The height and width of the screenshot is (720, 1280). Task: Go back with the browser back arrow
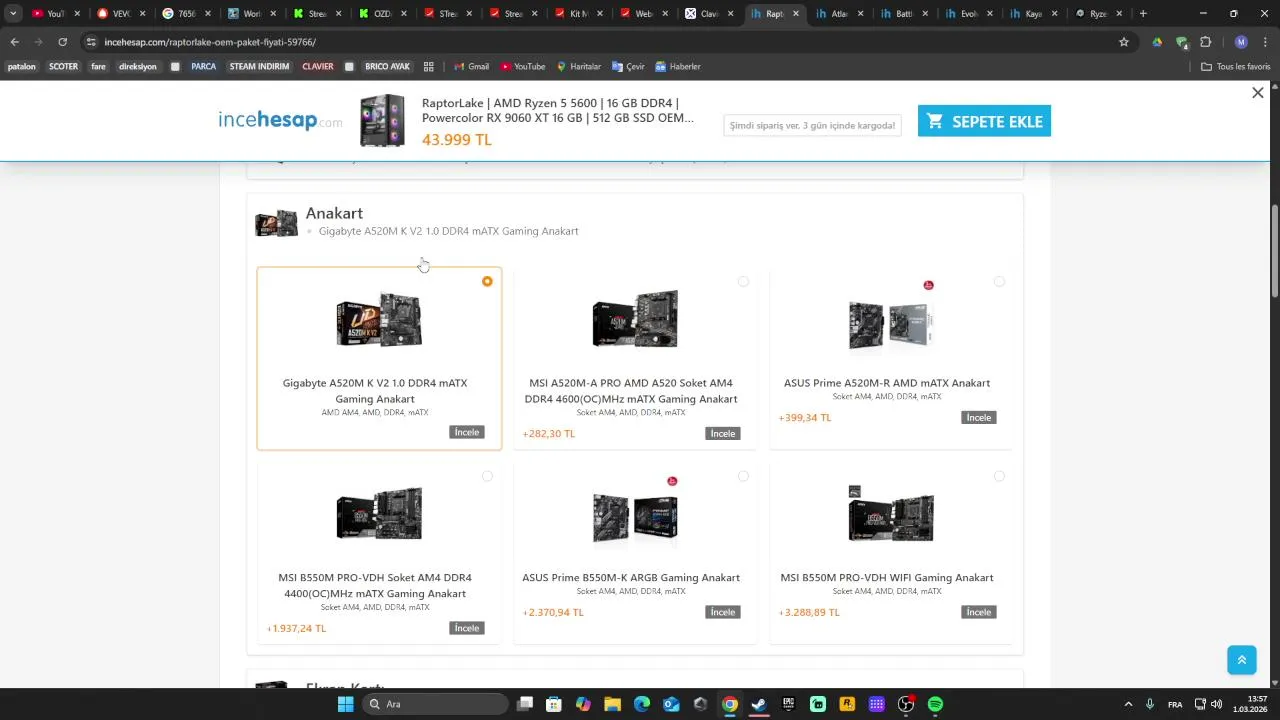click(x=14, y=42)
